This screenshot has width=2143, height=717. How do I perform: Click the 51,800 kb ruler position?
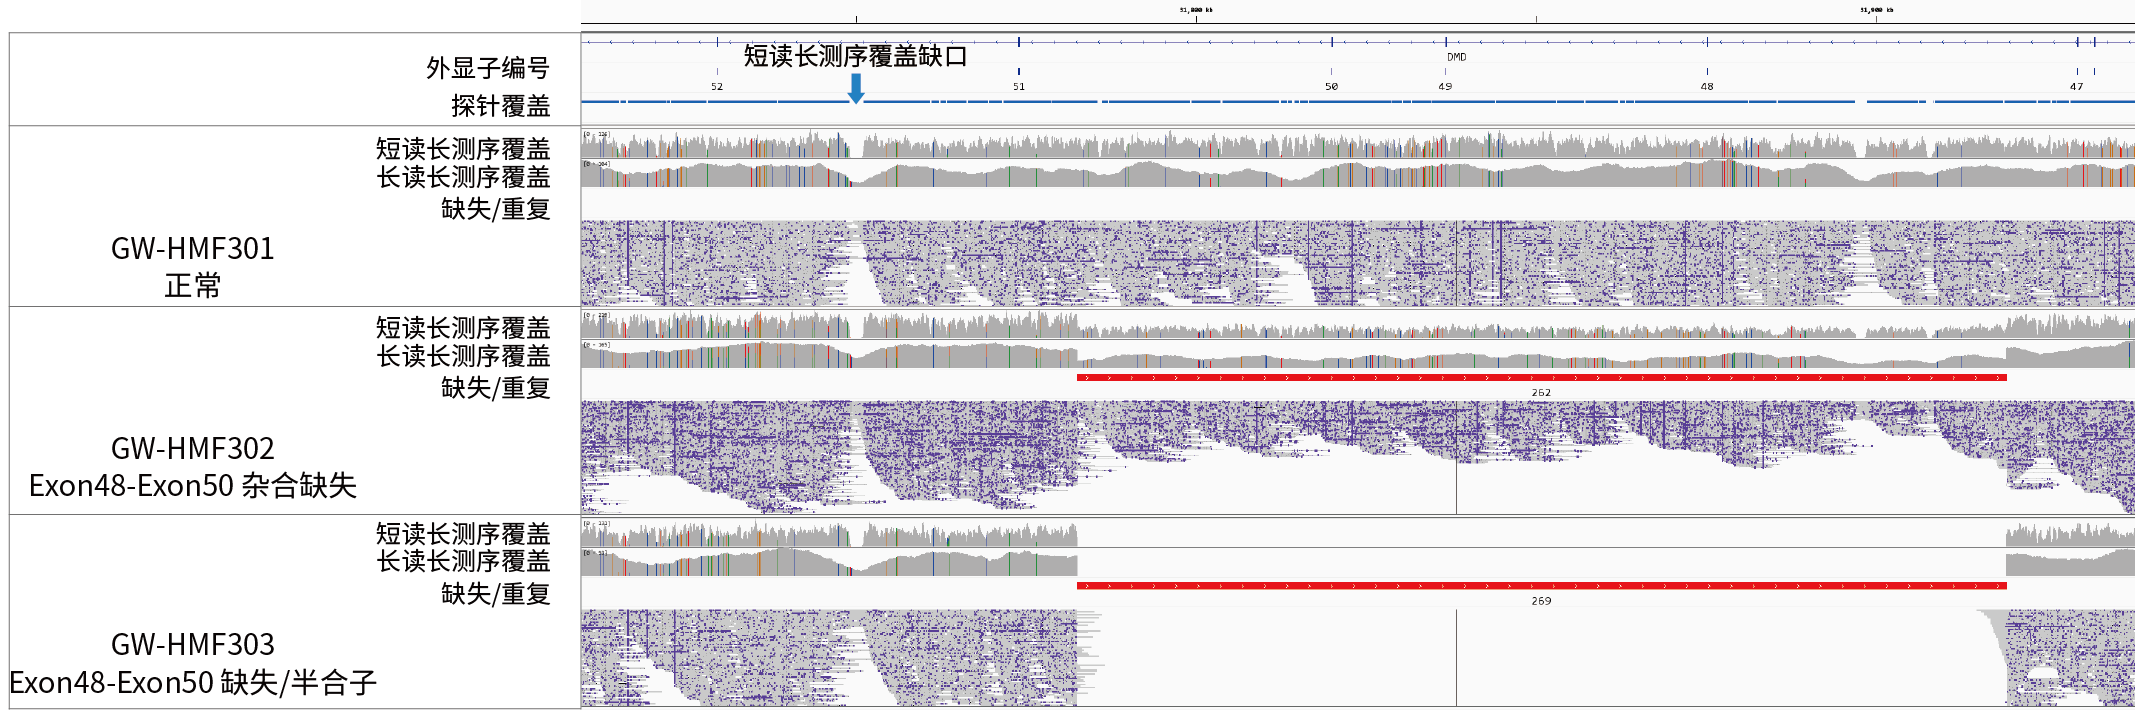pyautogui.click(x=1195, y=10)
